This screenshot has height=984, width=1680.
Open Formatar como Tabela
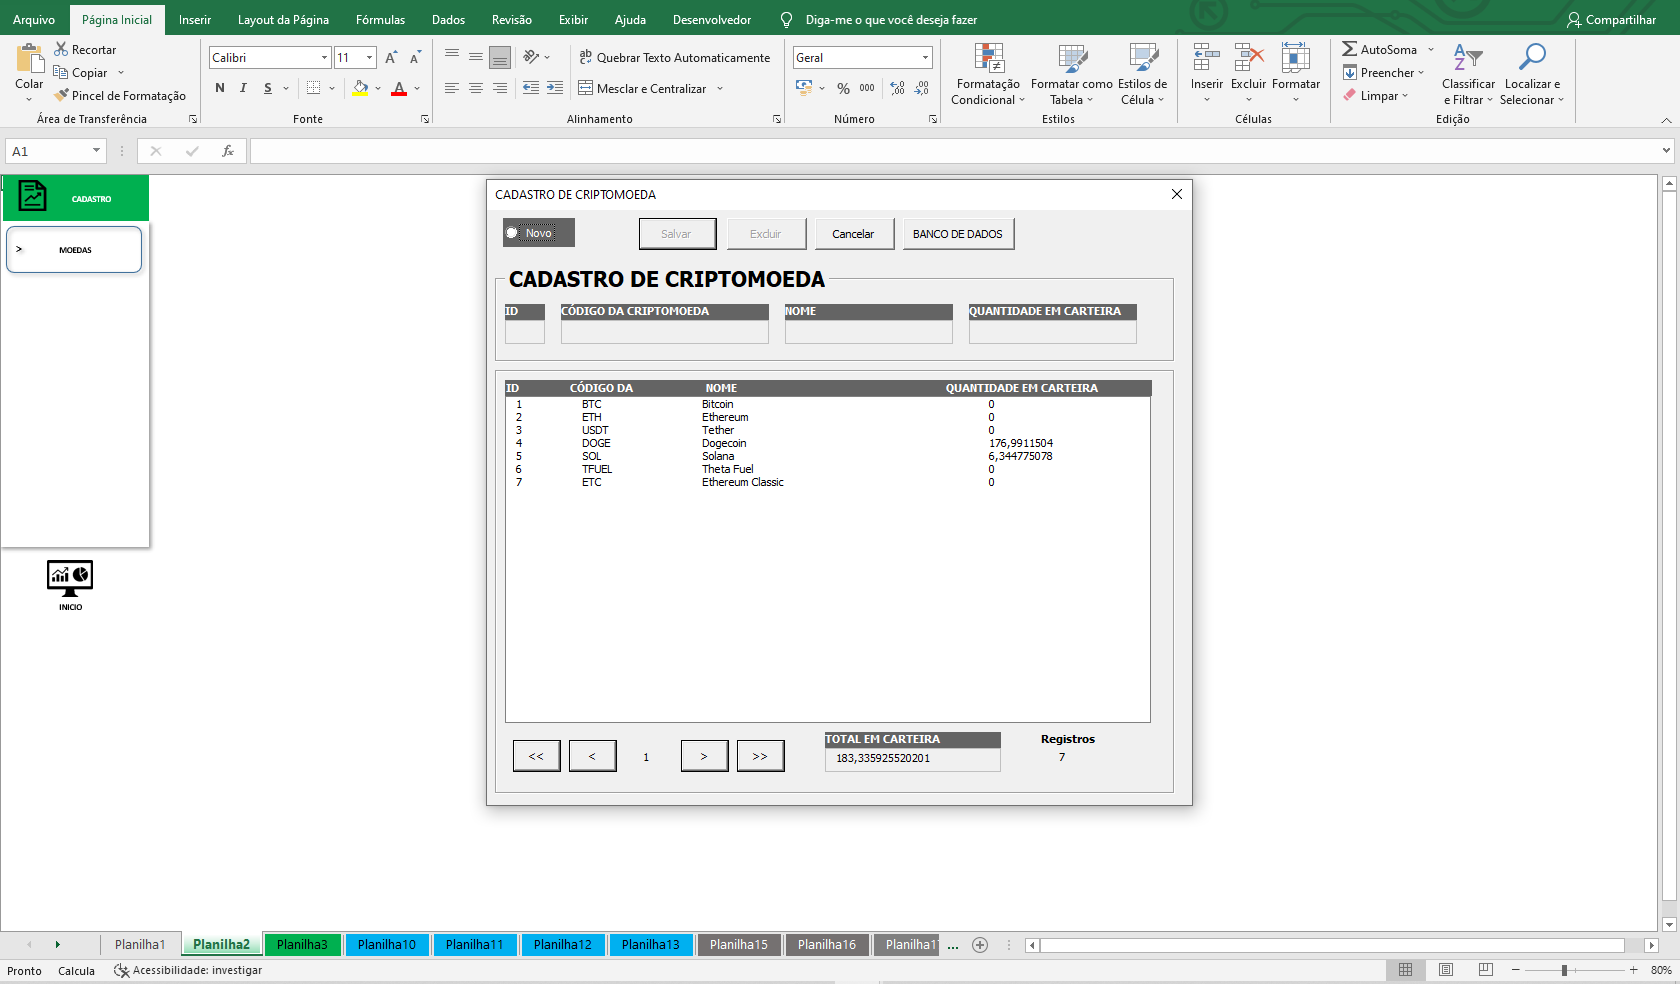click(x=1071, y=73)
